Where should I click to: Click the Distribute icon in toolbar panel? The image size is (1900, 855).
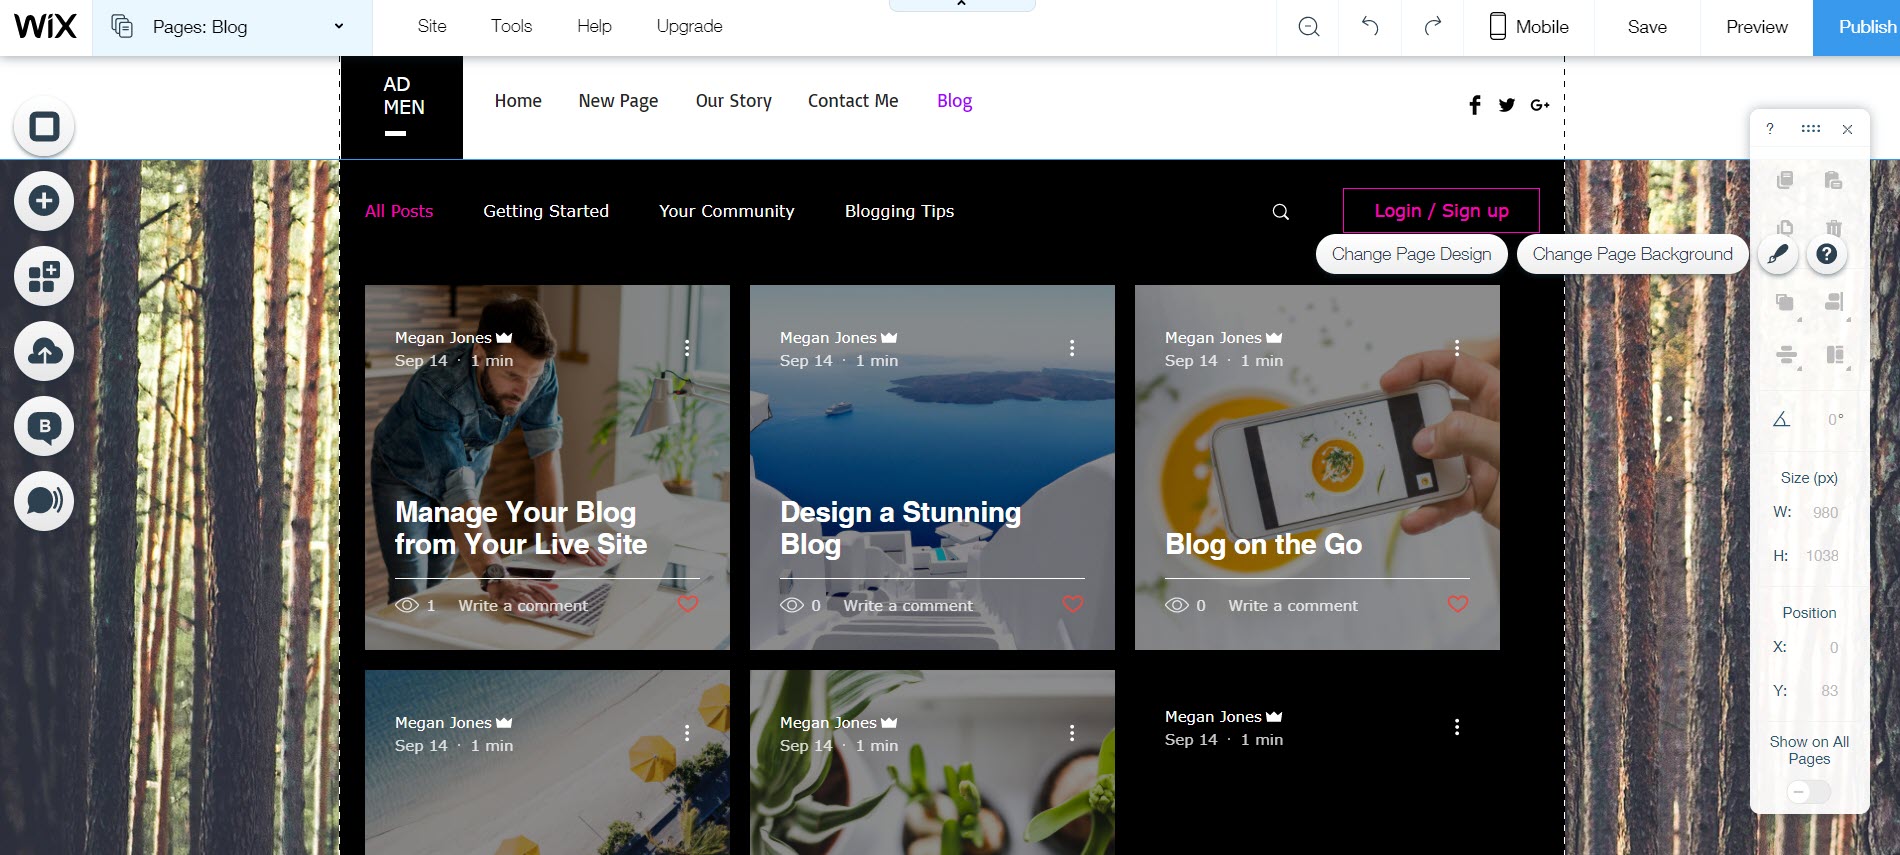point(1786,355)
